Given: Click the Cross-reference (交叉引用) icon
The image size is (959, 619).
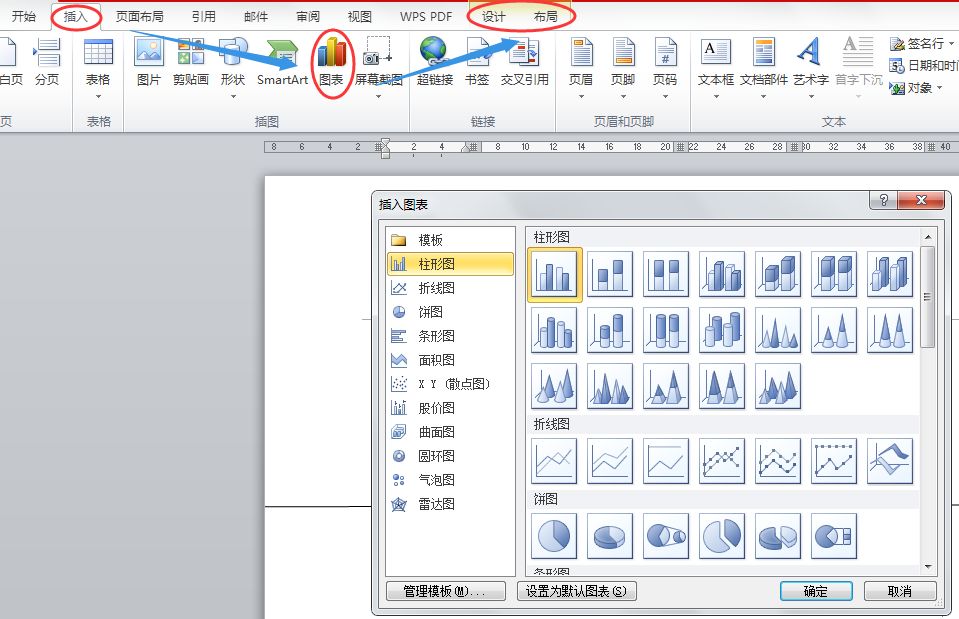Looking at the screenshot, I should 525,61.
